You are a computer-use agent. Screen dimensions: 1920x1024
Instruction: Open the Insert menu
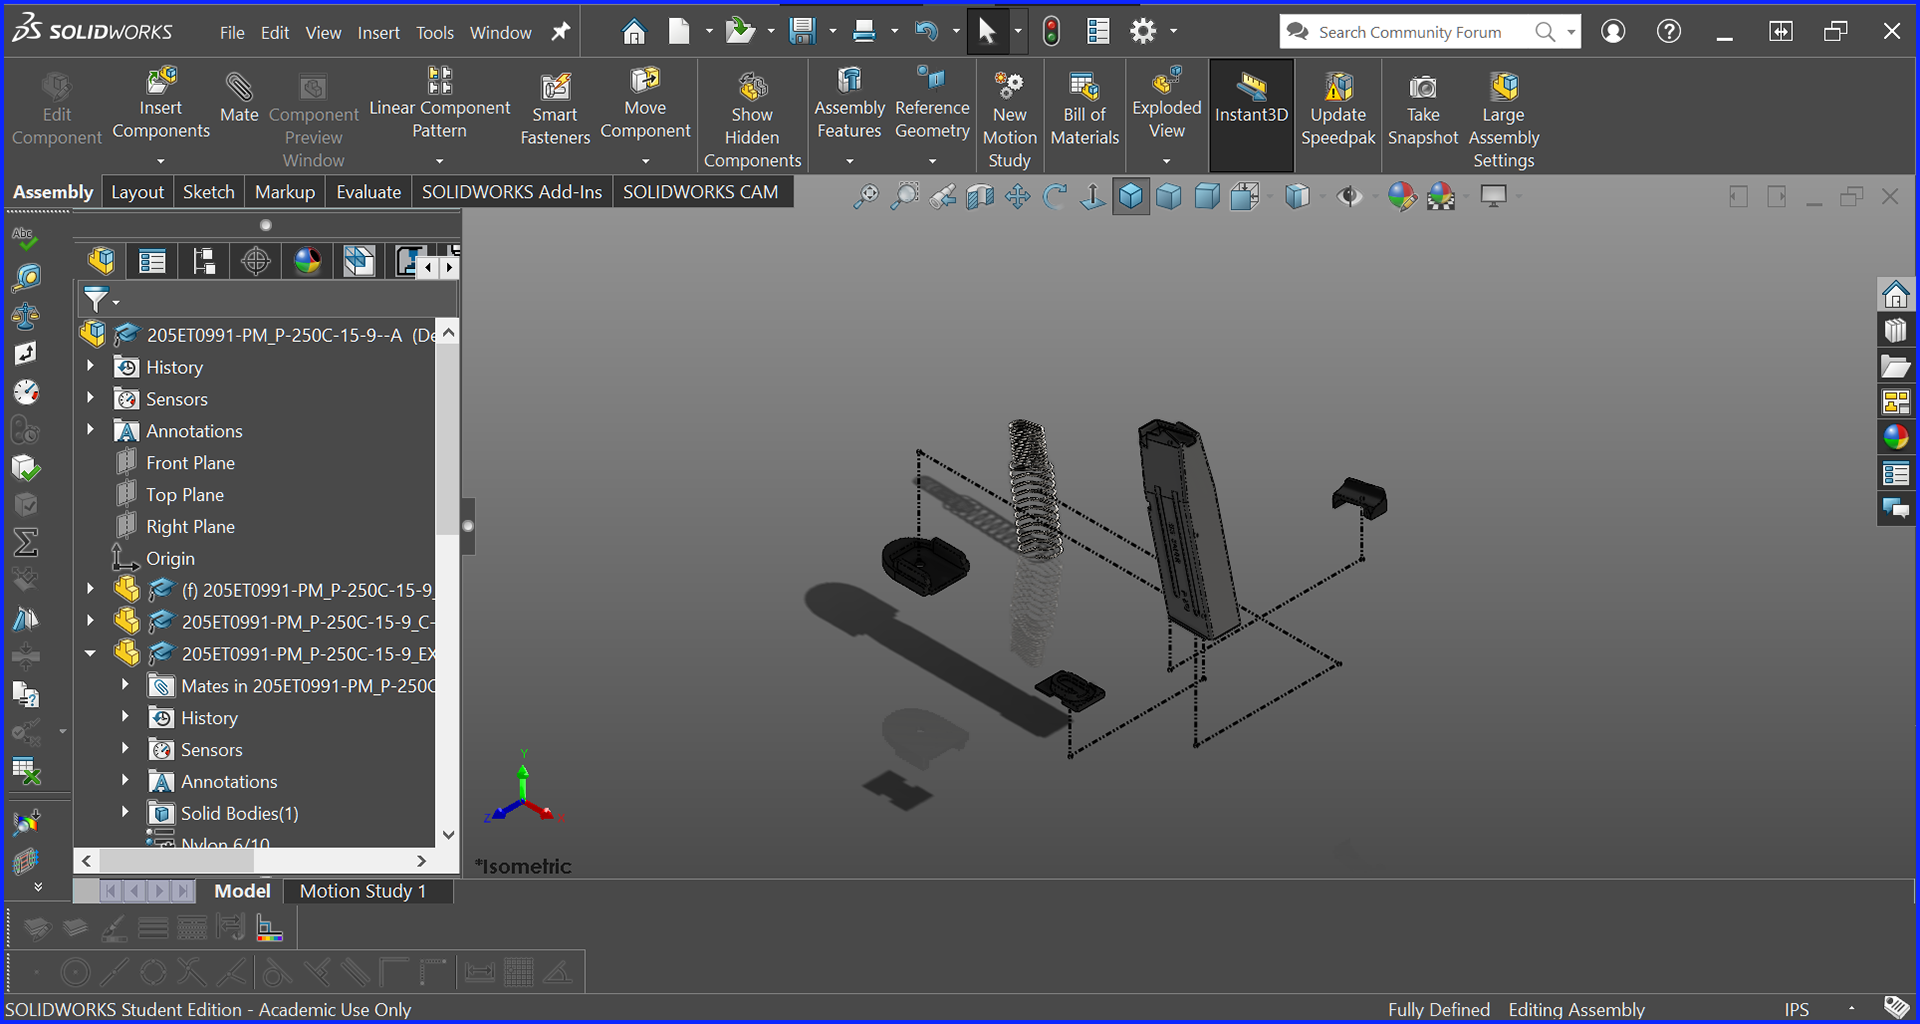pos(379,33)
